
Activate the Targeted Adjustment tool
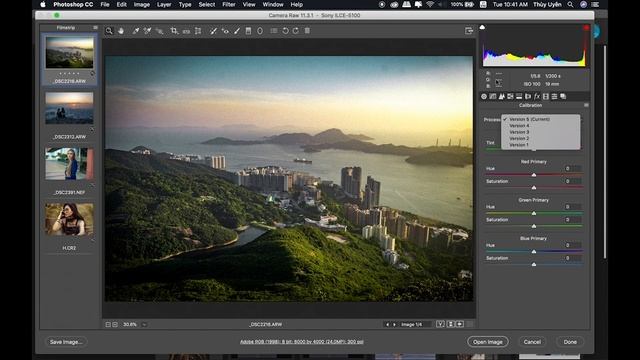(x=160, y=31)
